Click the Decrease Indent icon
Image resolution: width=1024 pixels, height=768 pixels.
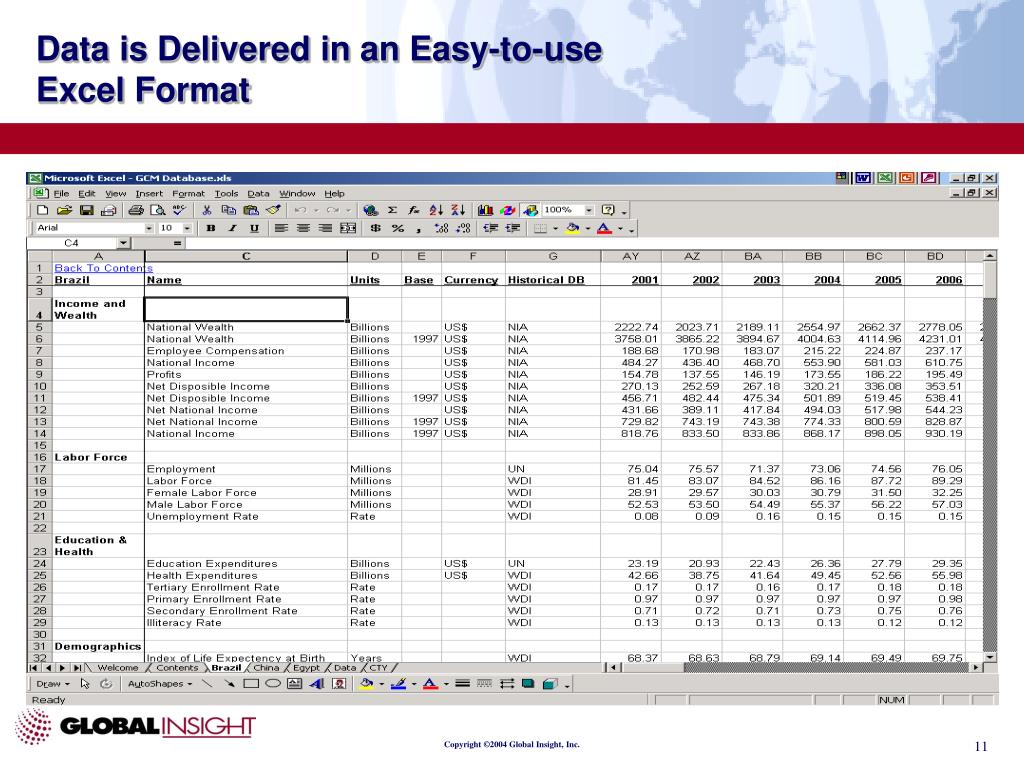[490, 228]
